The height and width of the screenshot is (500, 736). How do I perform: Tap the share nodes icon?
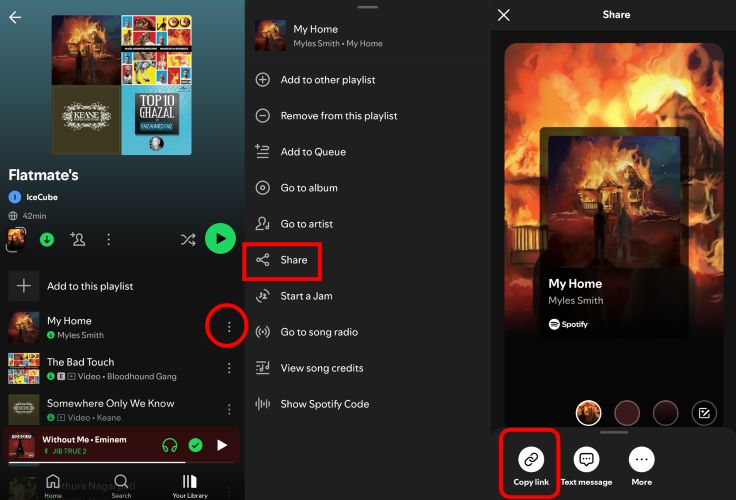tap(262, 260)
